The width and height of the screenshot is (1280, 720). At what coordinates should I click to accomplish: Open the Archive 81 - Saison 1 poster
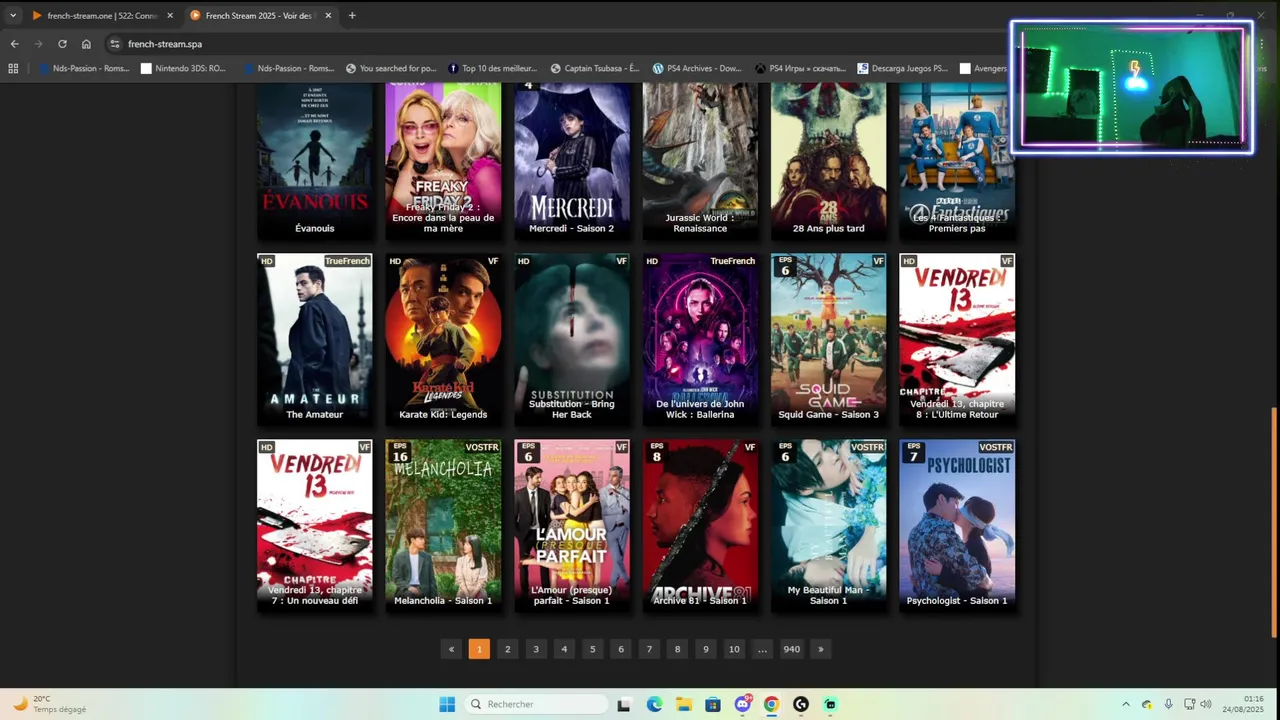[700, 525]
